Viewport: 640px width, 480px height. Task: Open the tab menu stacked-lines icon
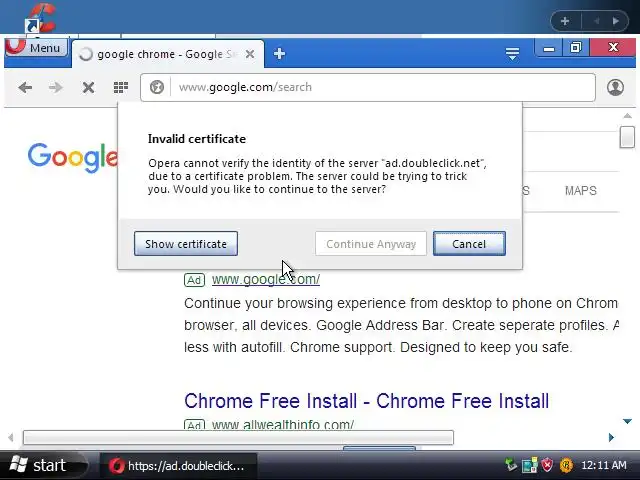(512, 53)
